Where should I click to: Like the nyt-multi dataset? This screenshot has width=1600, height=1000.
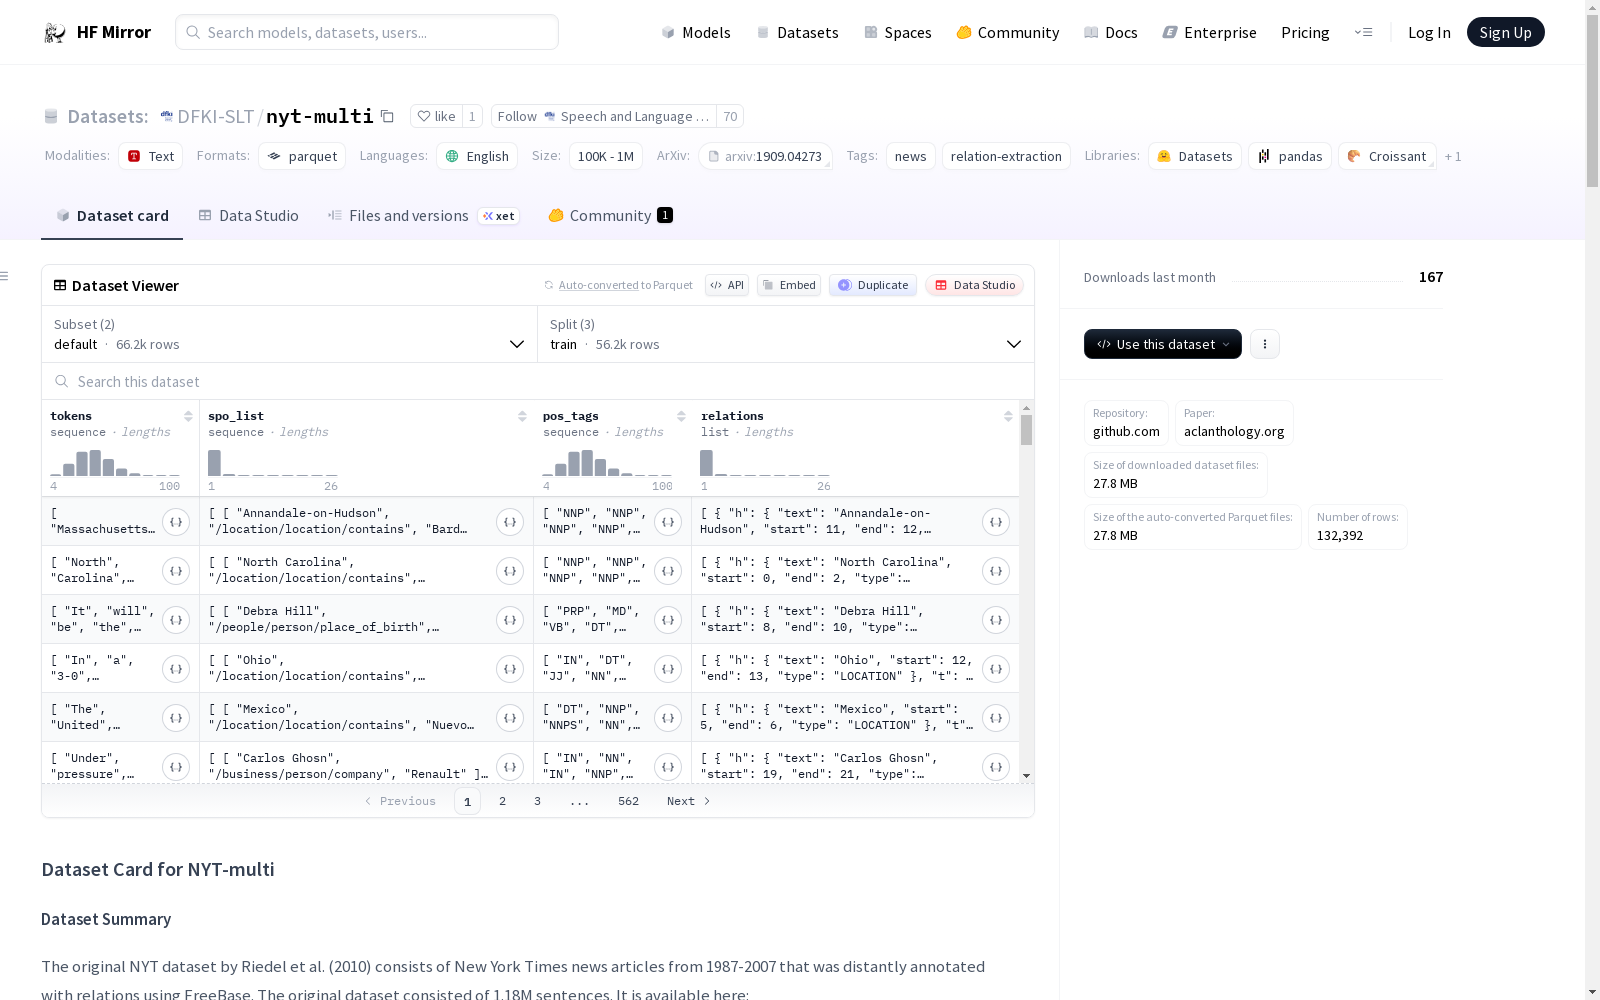click(436, 116)
